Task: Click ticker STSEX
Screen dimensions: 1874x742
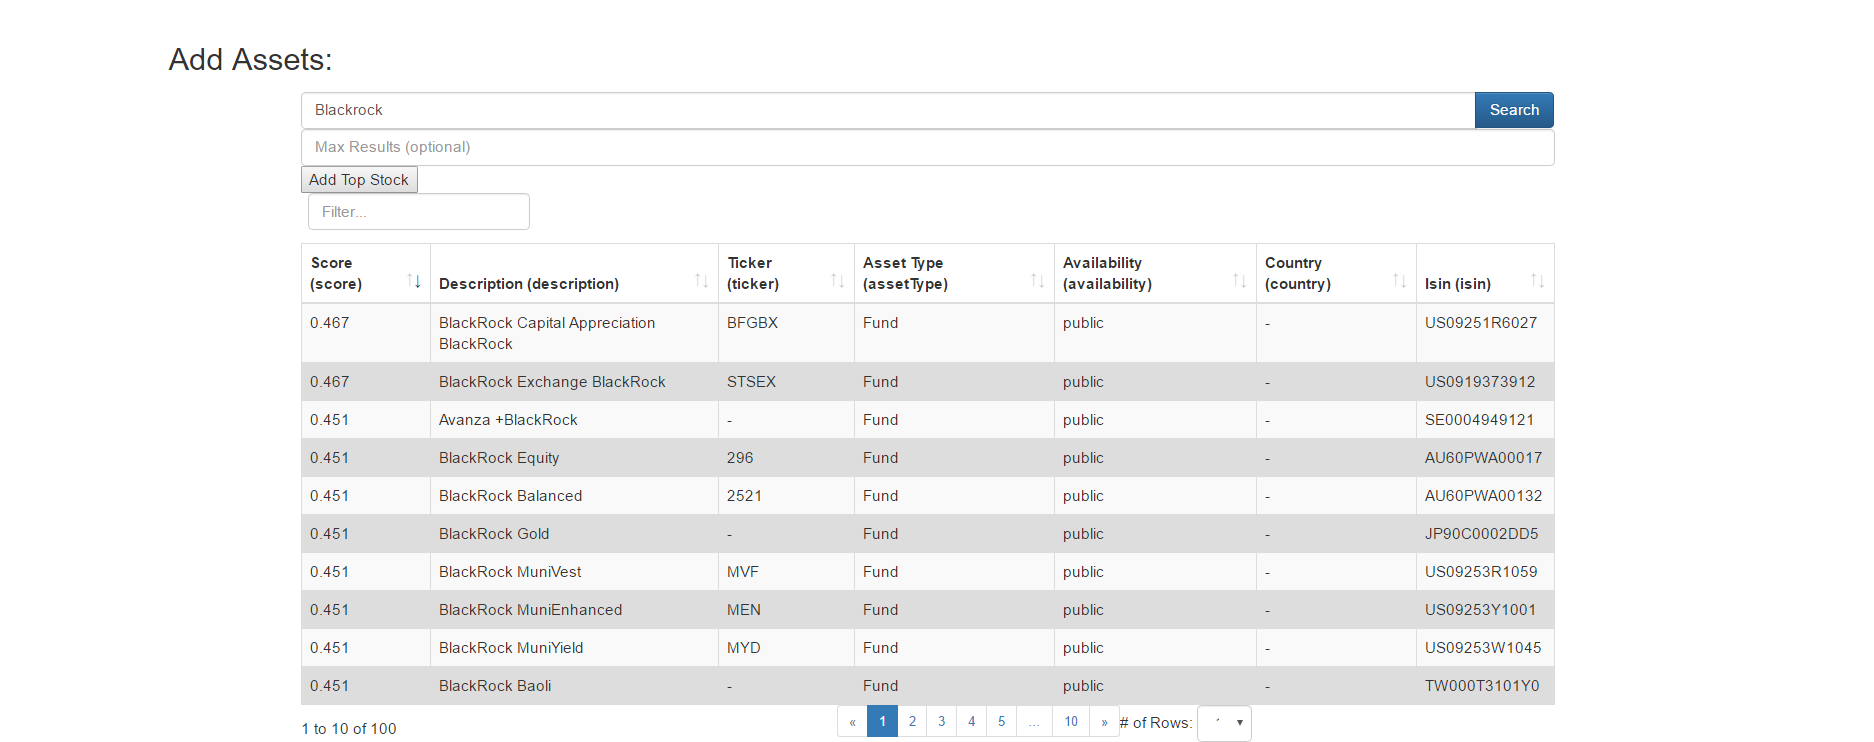Action: pyautogui.click(x=751, y=382)
